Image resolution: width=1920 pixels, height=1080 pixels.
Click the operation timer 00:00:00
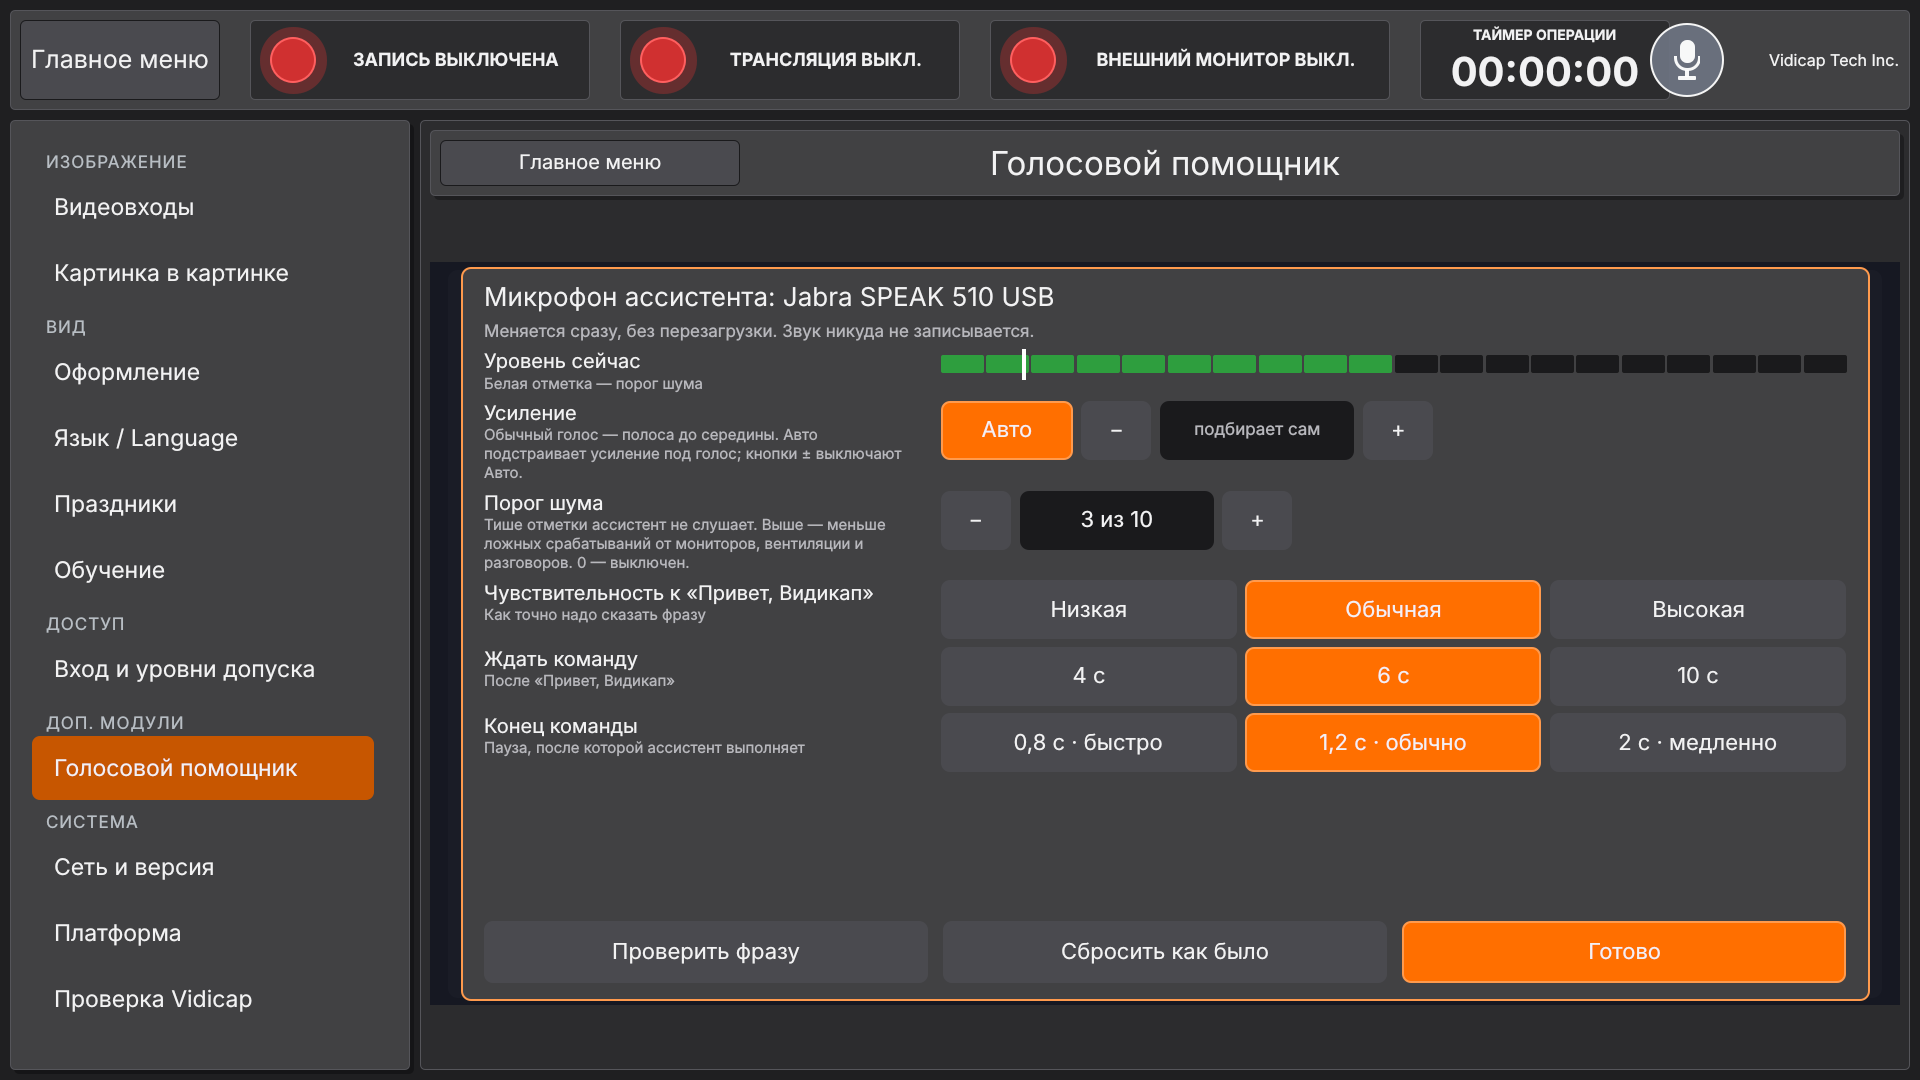(1544, 71)
